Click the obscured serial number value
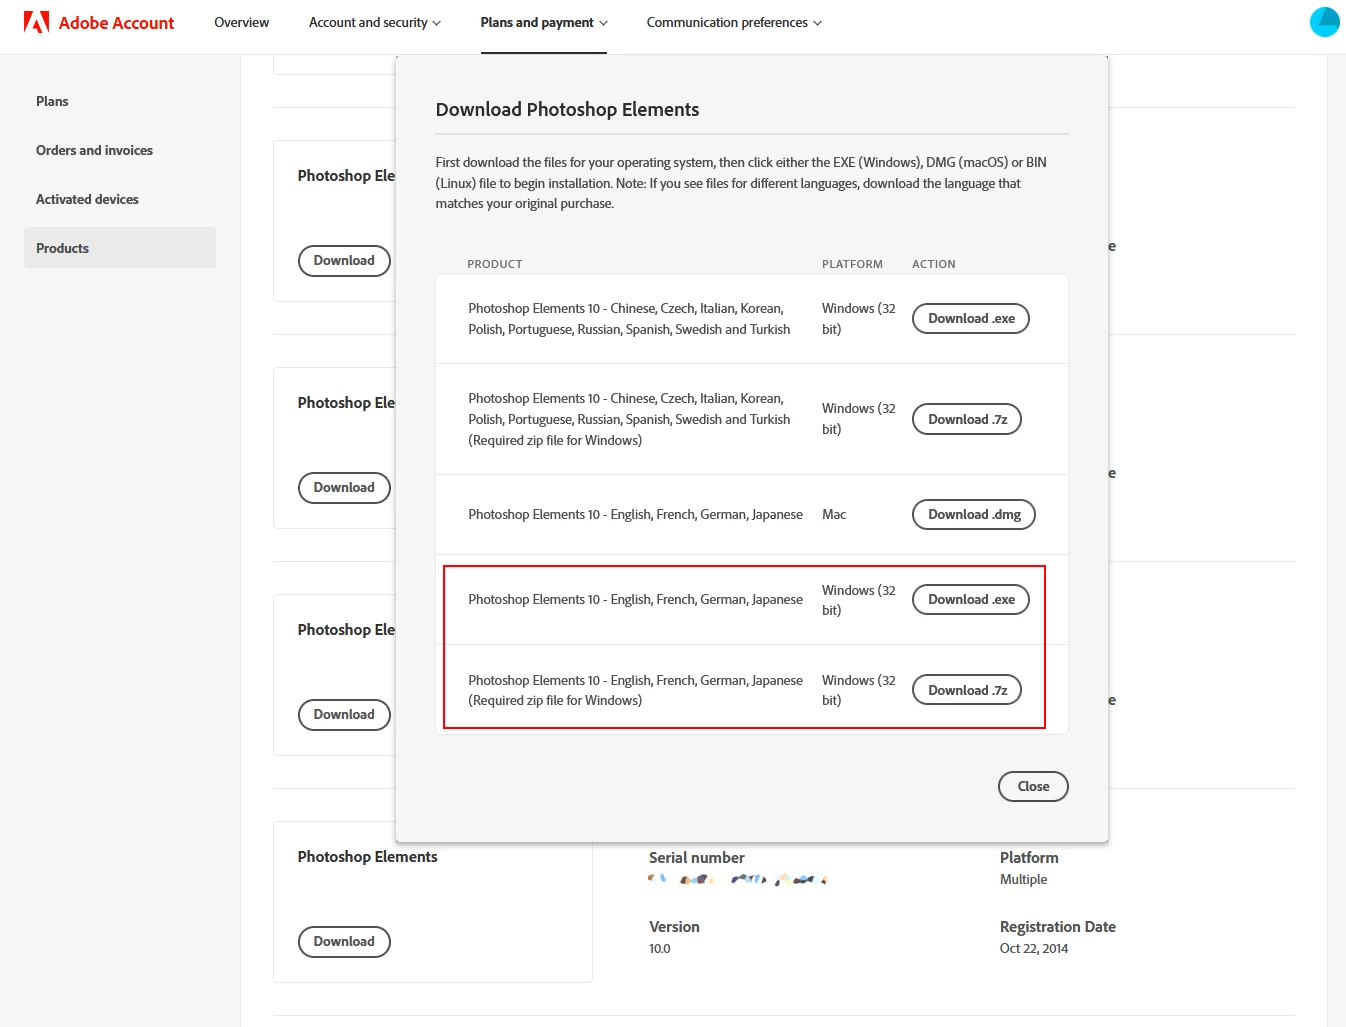The image size is (1346, 1027). tap(738, 880)
